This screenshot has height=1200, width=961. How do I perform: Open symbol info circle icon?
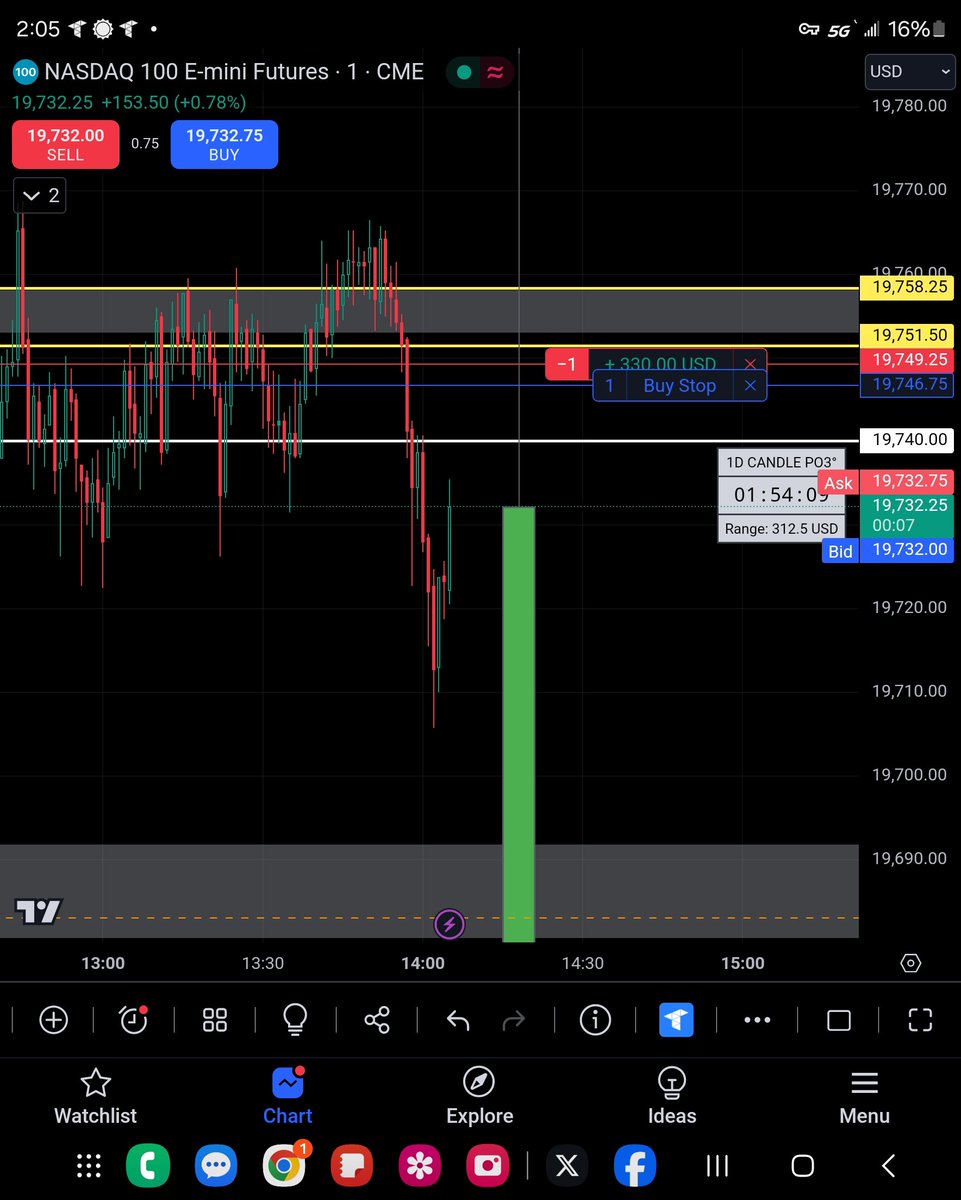[595, 1020]
